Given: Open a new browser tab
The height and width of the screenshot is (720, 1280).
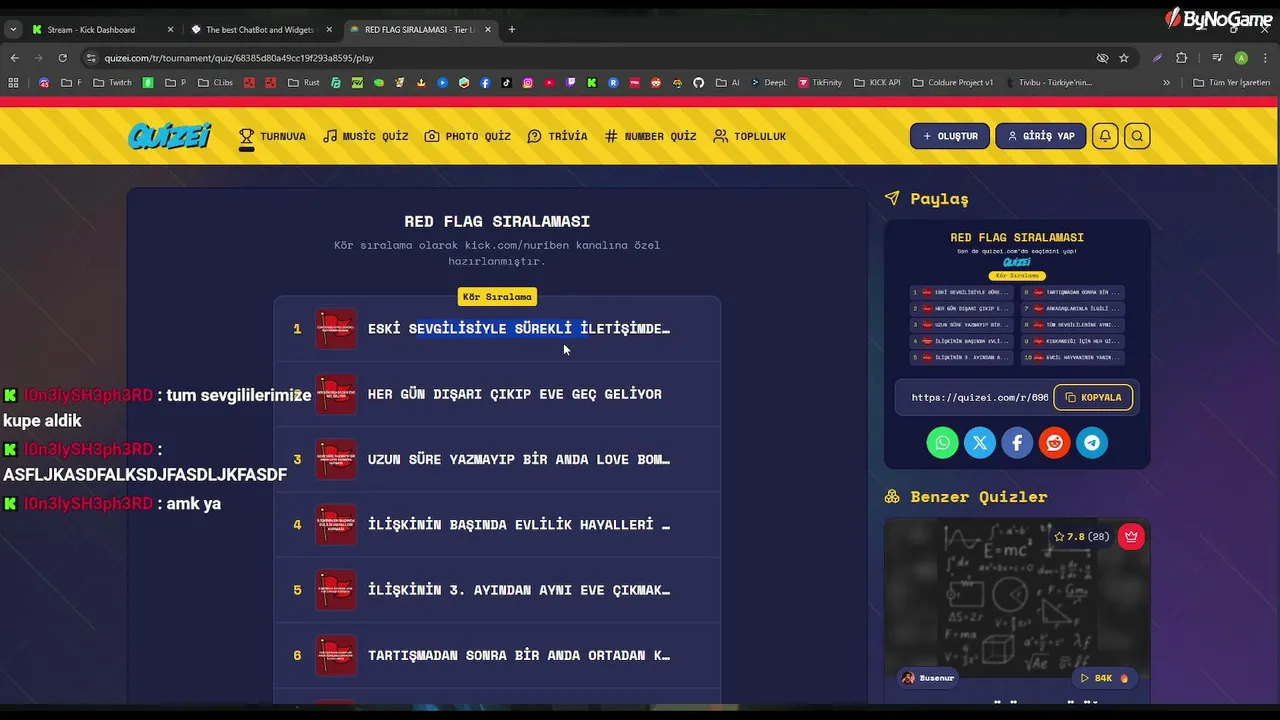Looking at the screenshot, I should pos(512,29).
